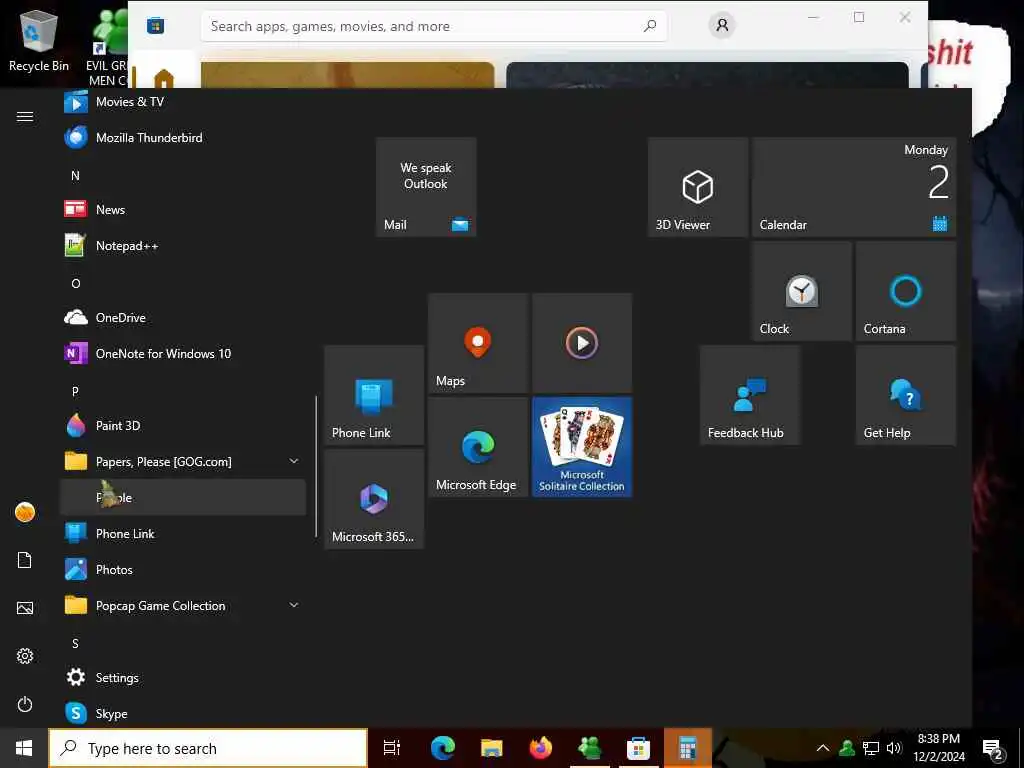The image size is (1024, 768).
Task: Focus the taskbar search box
Action: (208, 748)
